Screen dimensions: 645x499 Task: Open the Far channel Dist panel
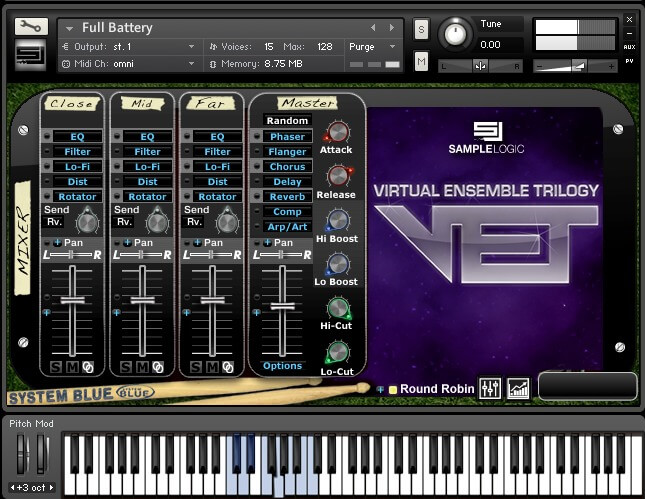tap(217, 181)
